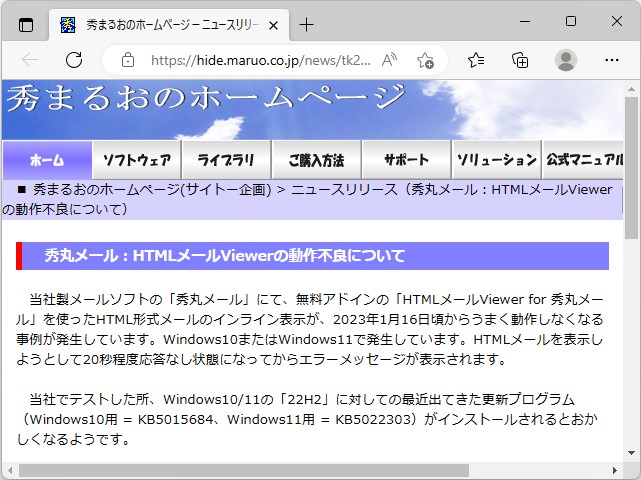
Task: Follow 秀まるおのホームページ(サイトー企画) breadcrumb link
Action: [x=152, y=190]
